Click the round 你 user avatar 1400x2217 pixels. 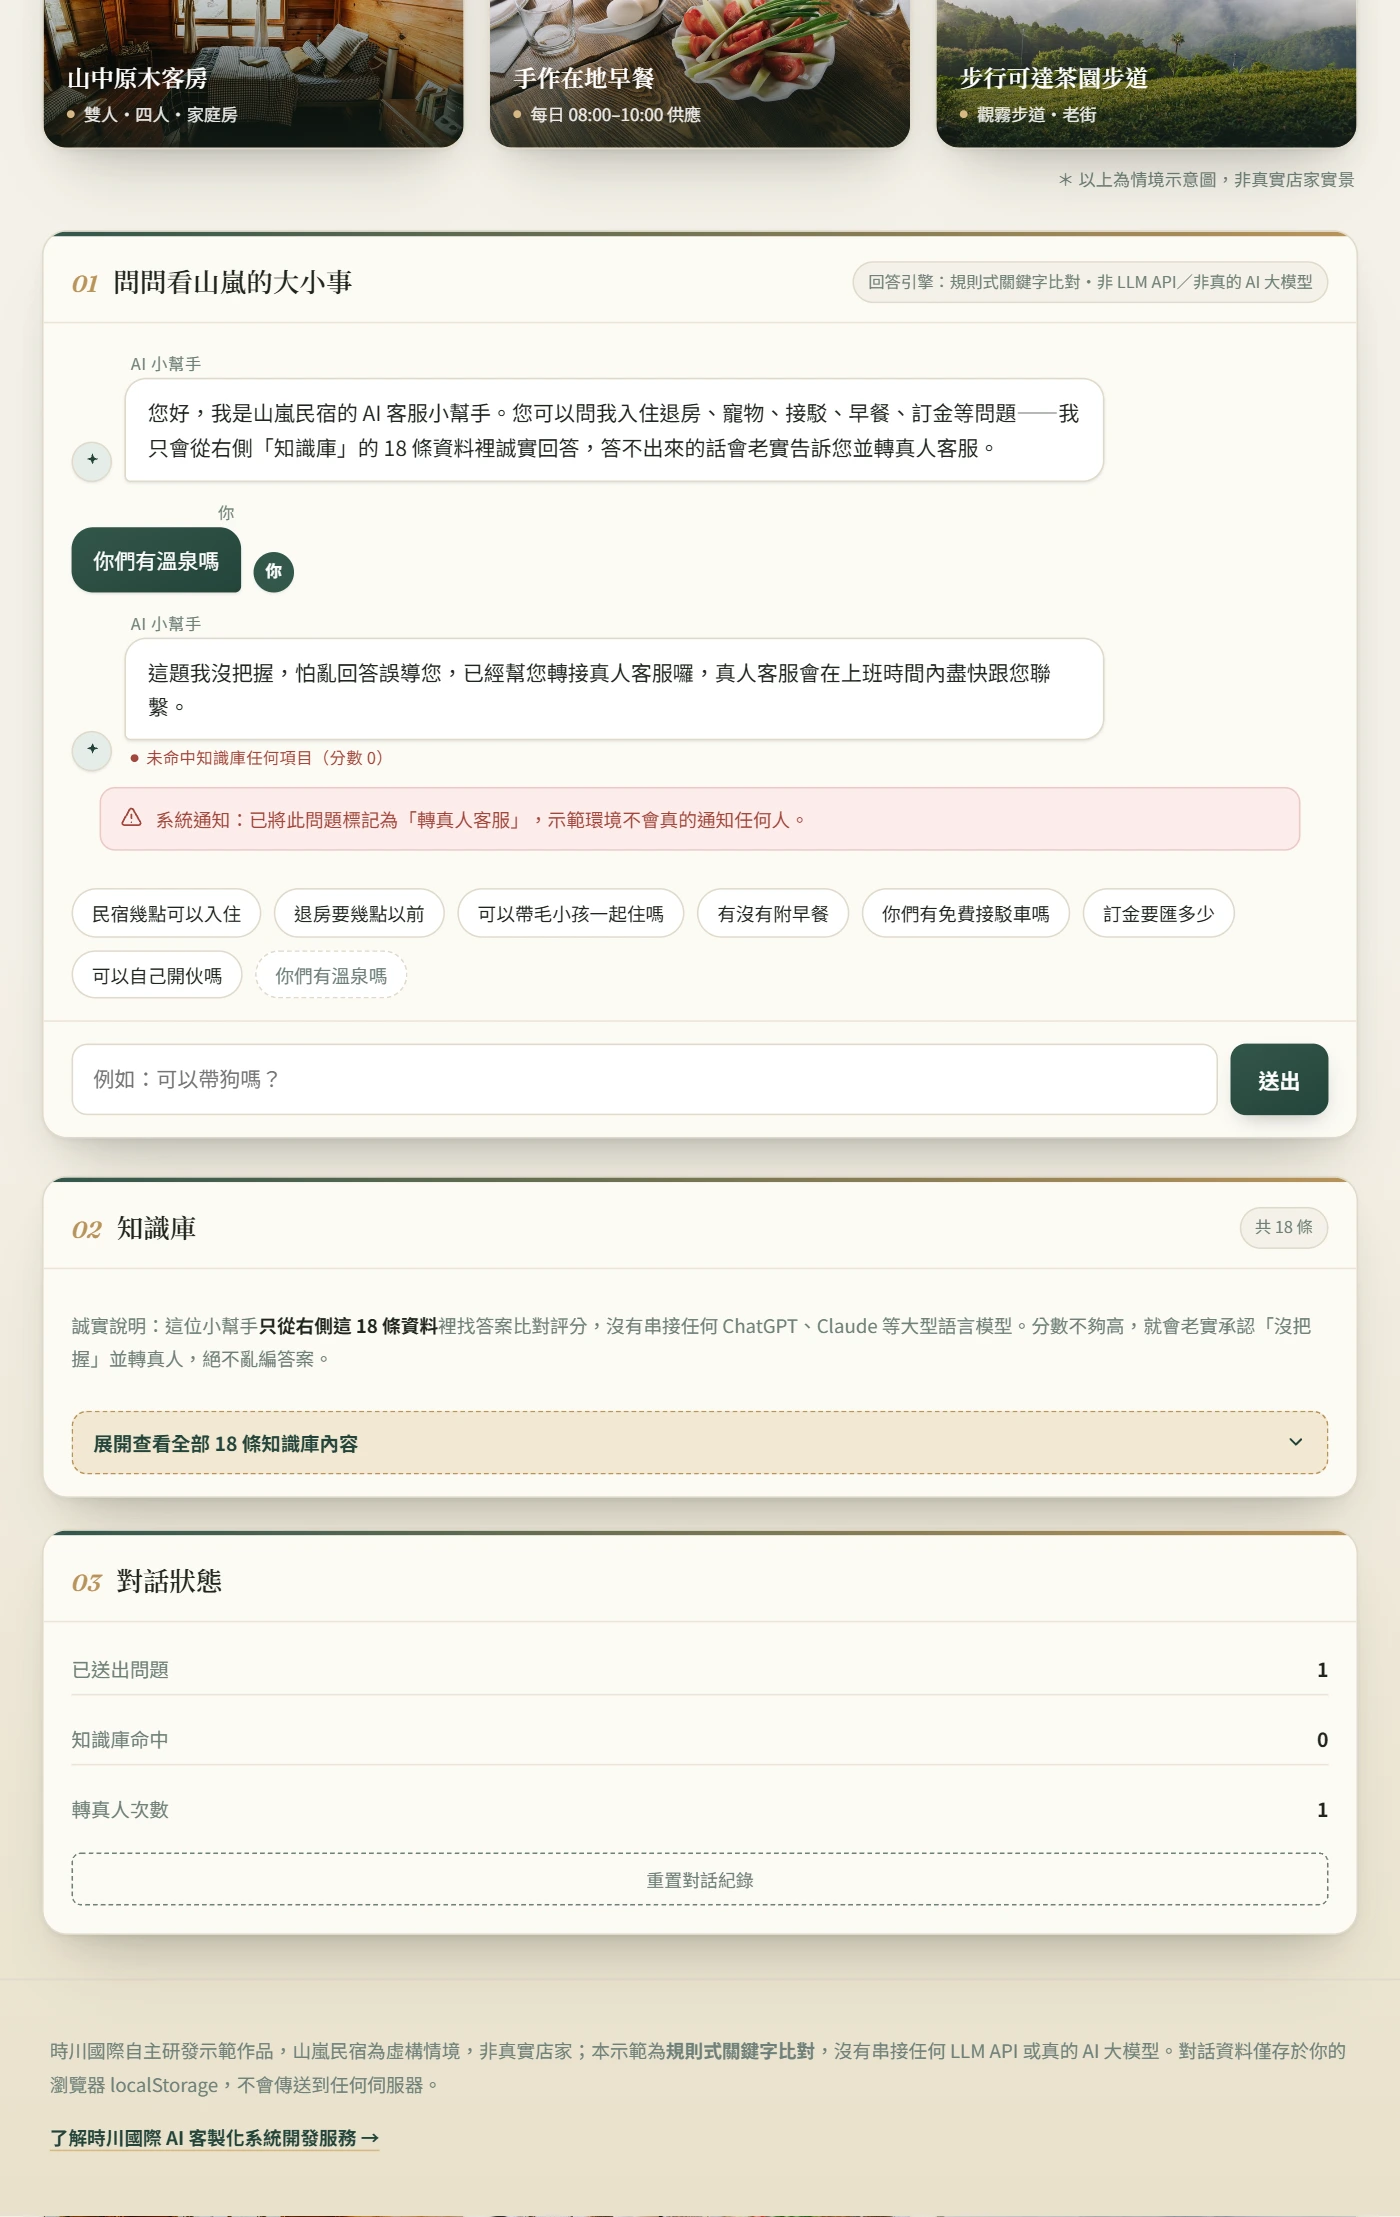click(273, 572)
